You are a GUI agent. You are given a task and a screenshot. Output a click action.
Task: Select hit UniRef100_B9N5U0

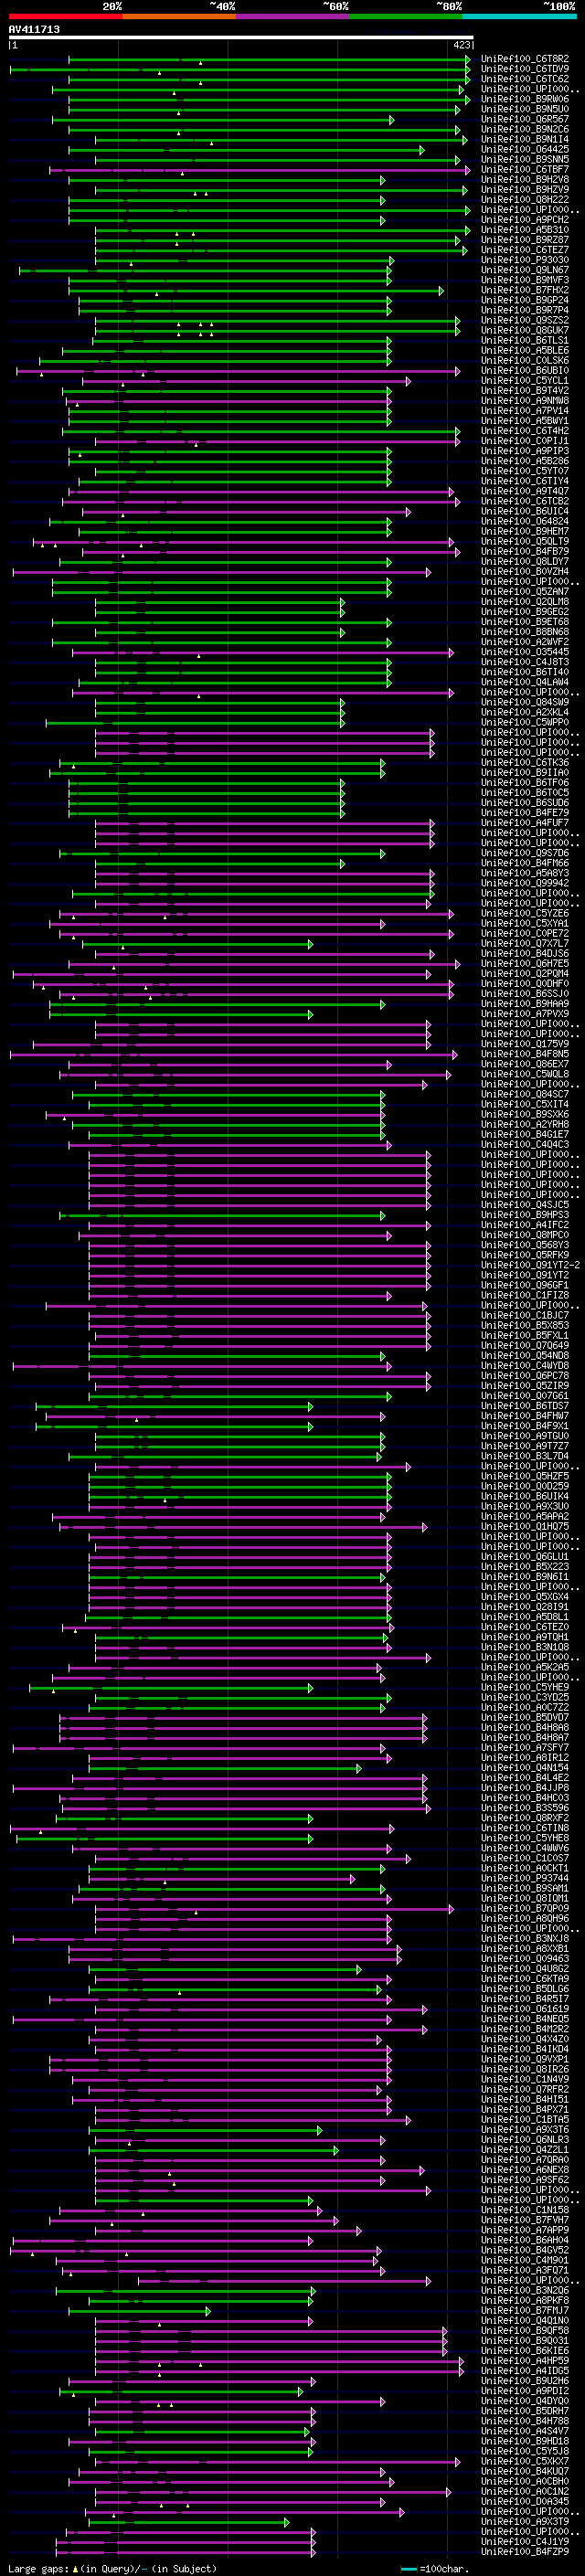(525, 109)
